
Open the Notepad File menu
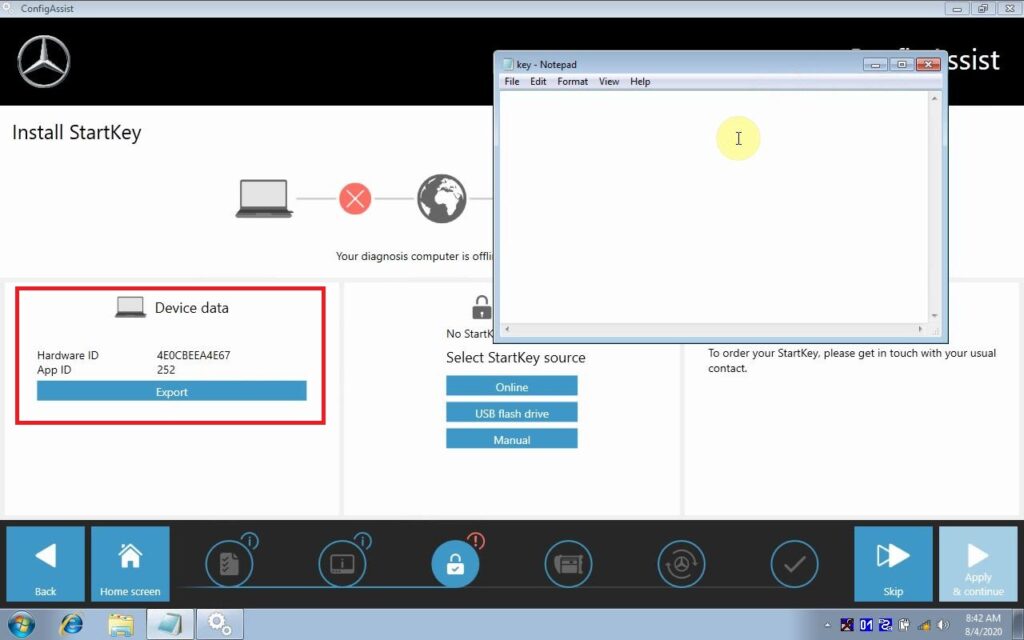point(512,82)
